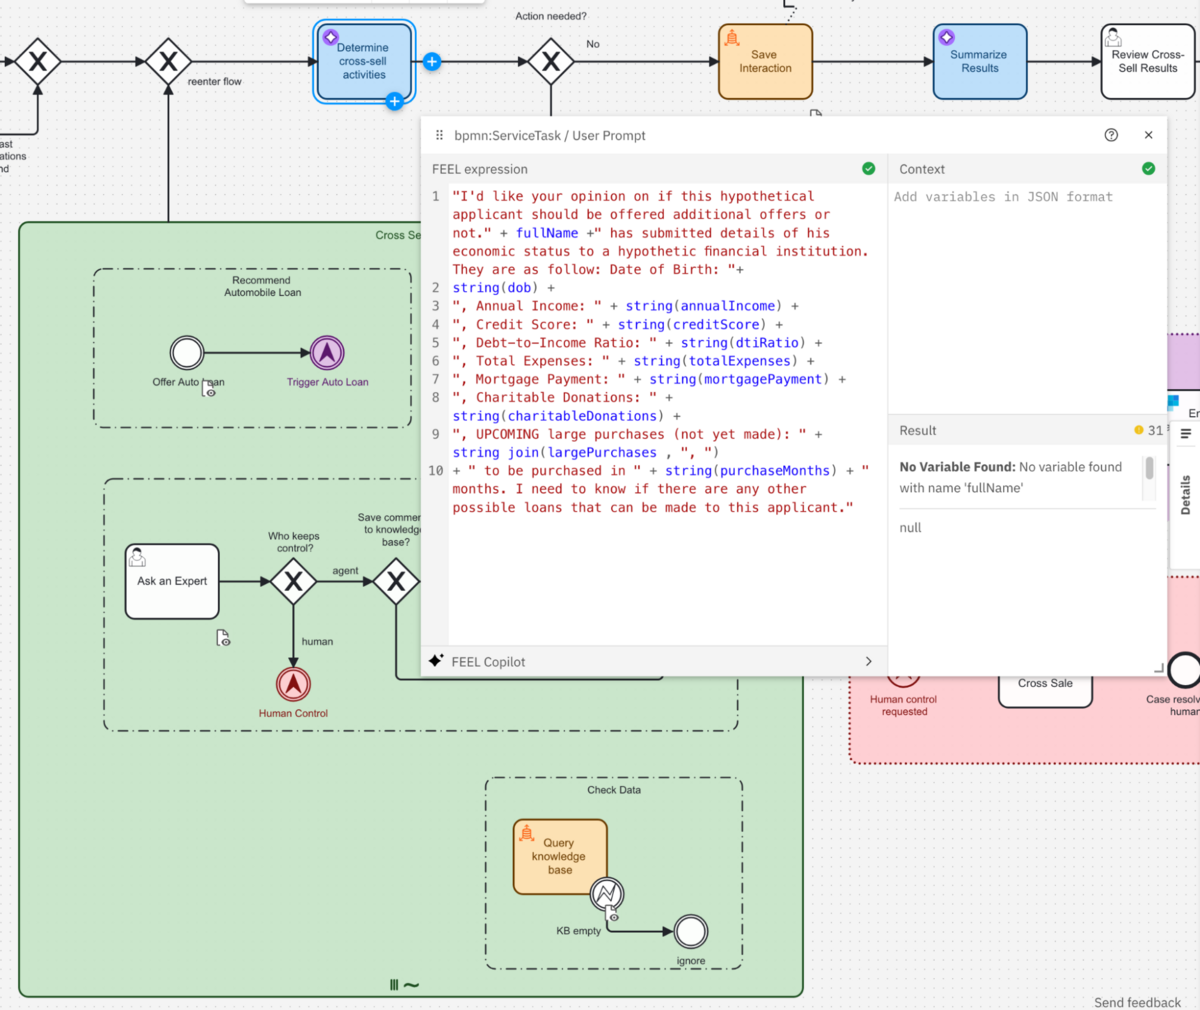The height and width of the screenshot is (1010, 1200).
Task: Click the yellow warning count indicator
Action: point(1150,430)
